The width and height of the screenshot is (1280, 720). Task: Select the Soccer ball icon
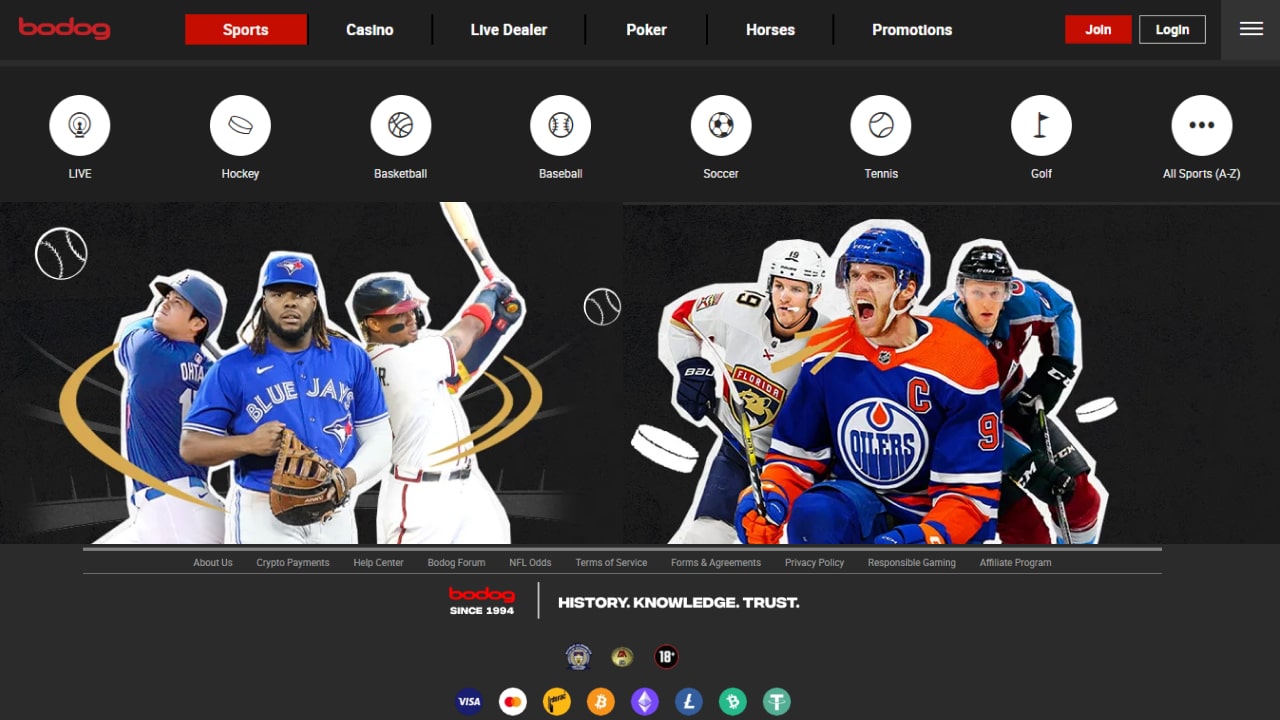pyautogui.click(x=721, y=125)
